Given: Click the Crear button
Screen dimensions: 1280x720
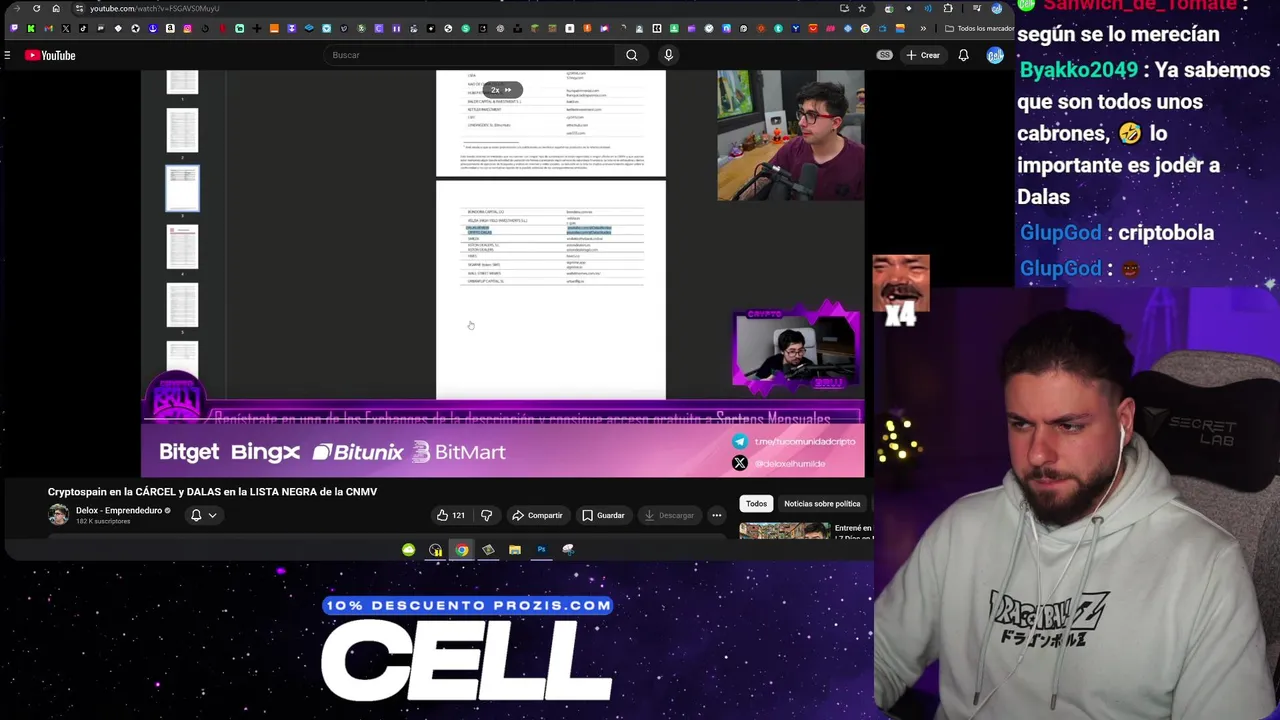Looking at the screenshot, I should [922, 55].
